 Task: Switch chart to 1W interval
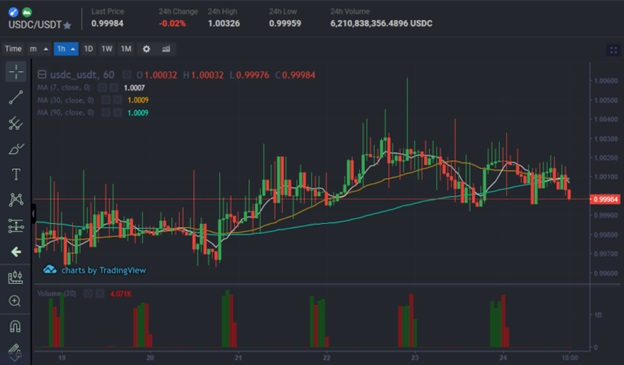click(107, 49)
